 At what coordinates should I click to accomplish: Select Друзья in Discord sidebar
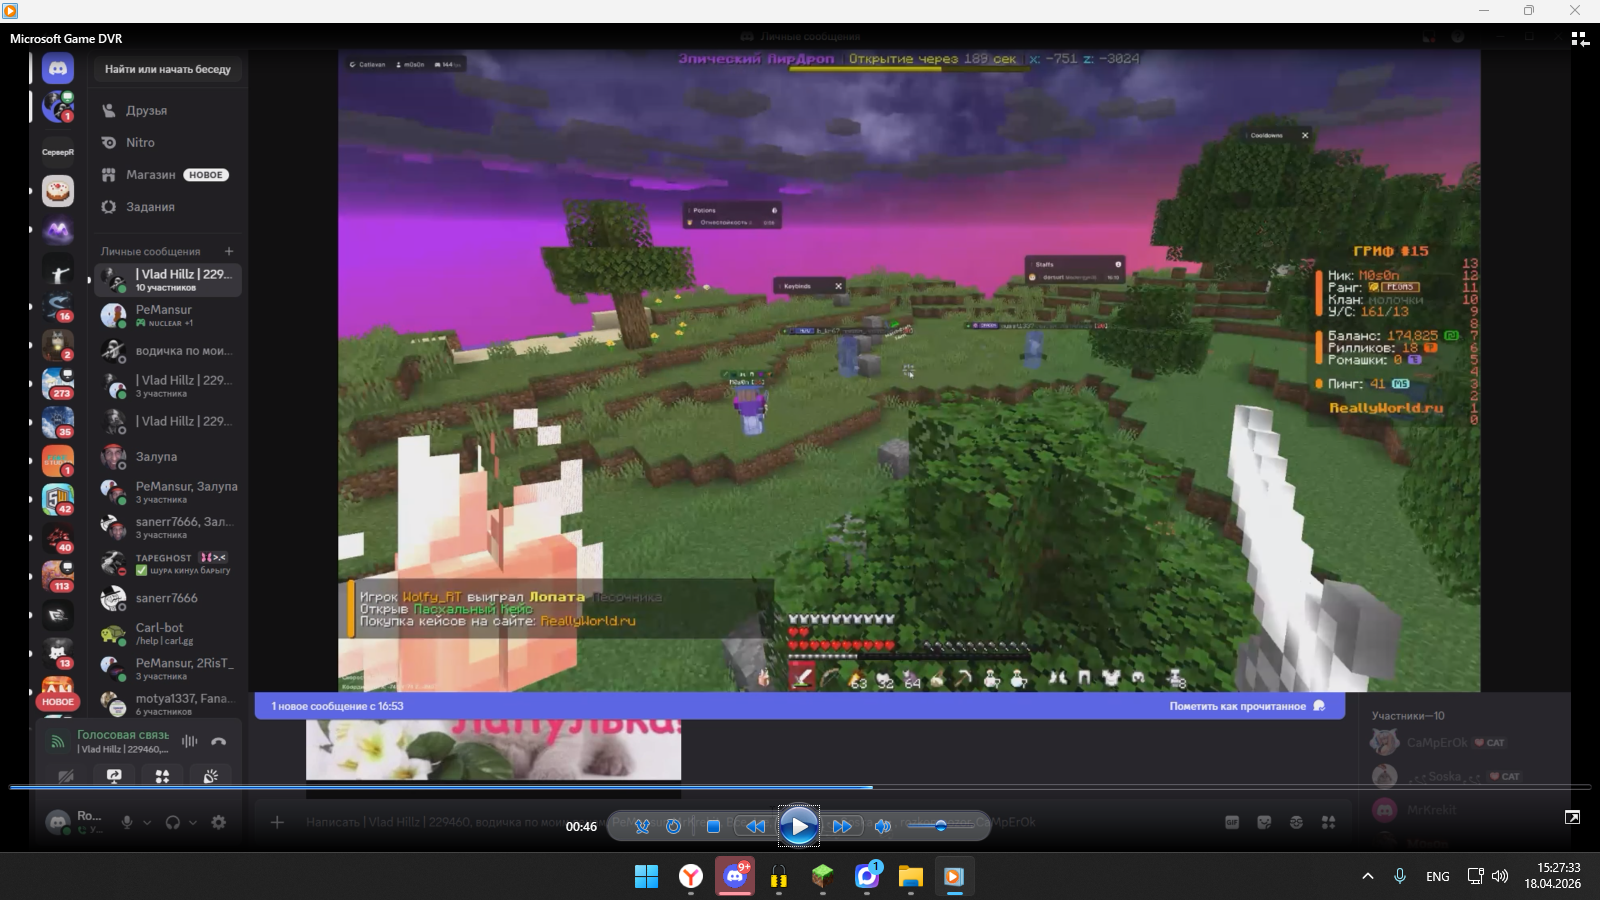(146, 111)
